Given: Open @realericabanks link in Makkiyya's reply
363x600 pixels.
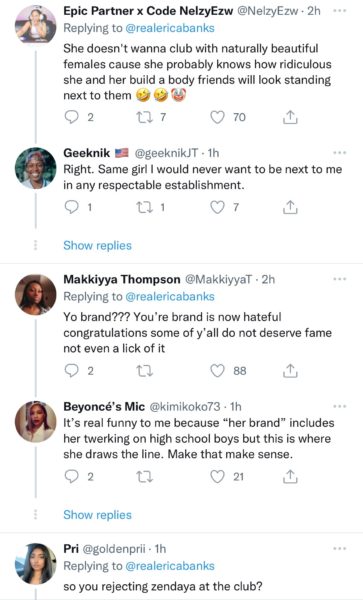Looking at the screenshot, I should click(170, 297).
